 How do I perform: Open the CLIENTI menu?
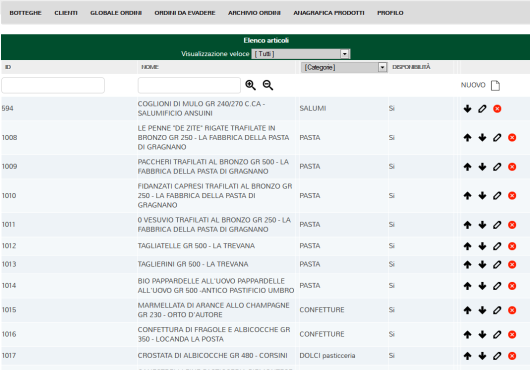tap(66, 13)
